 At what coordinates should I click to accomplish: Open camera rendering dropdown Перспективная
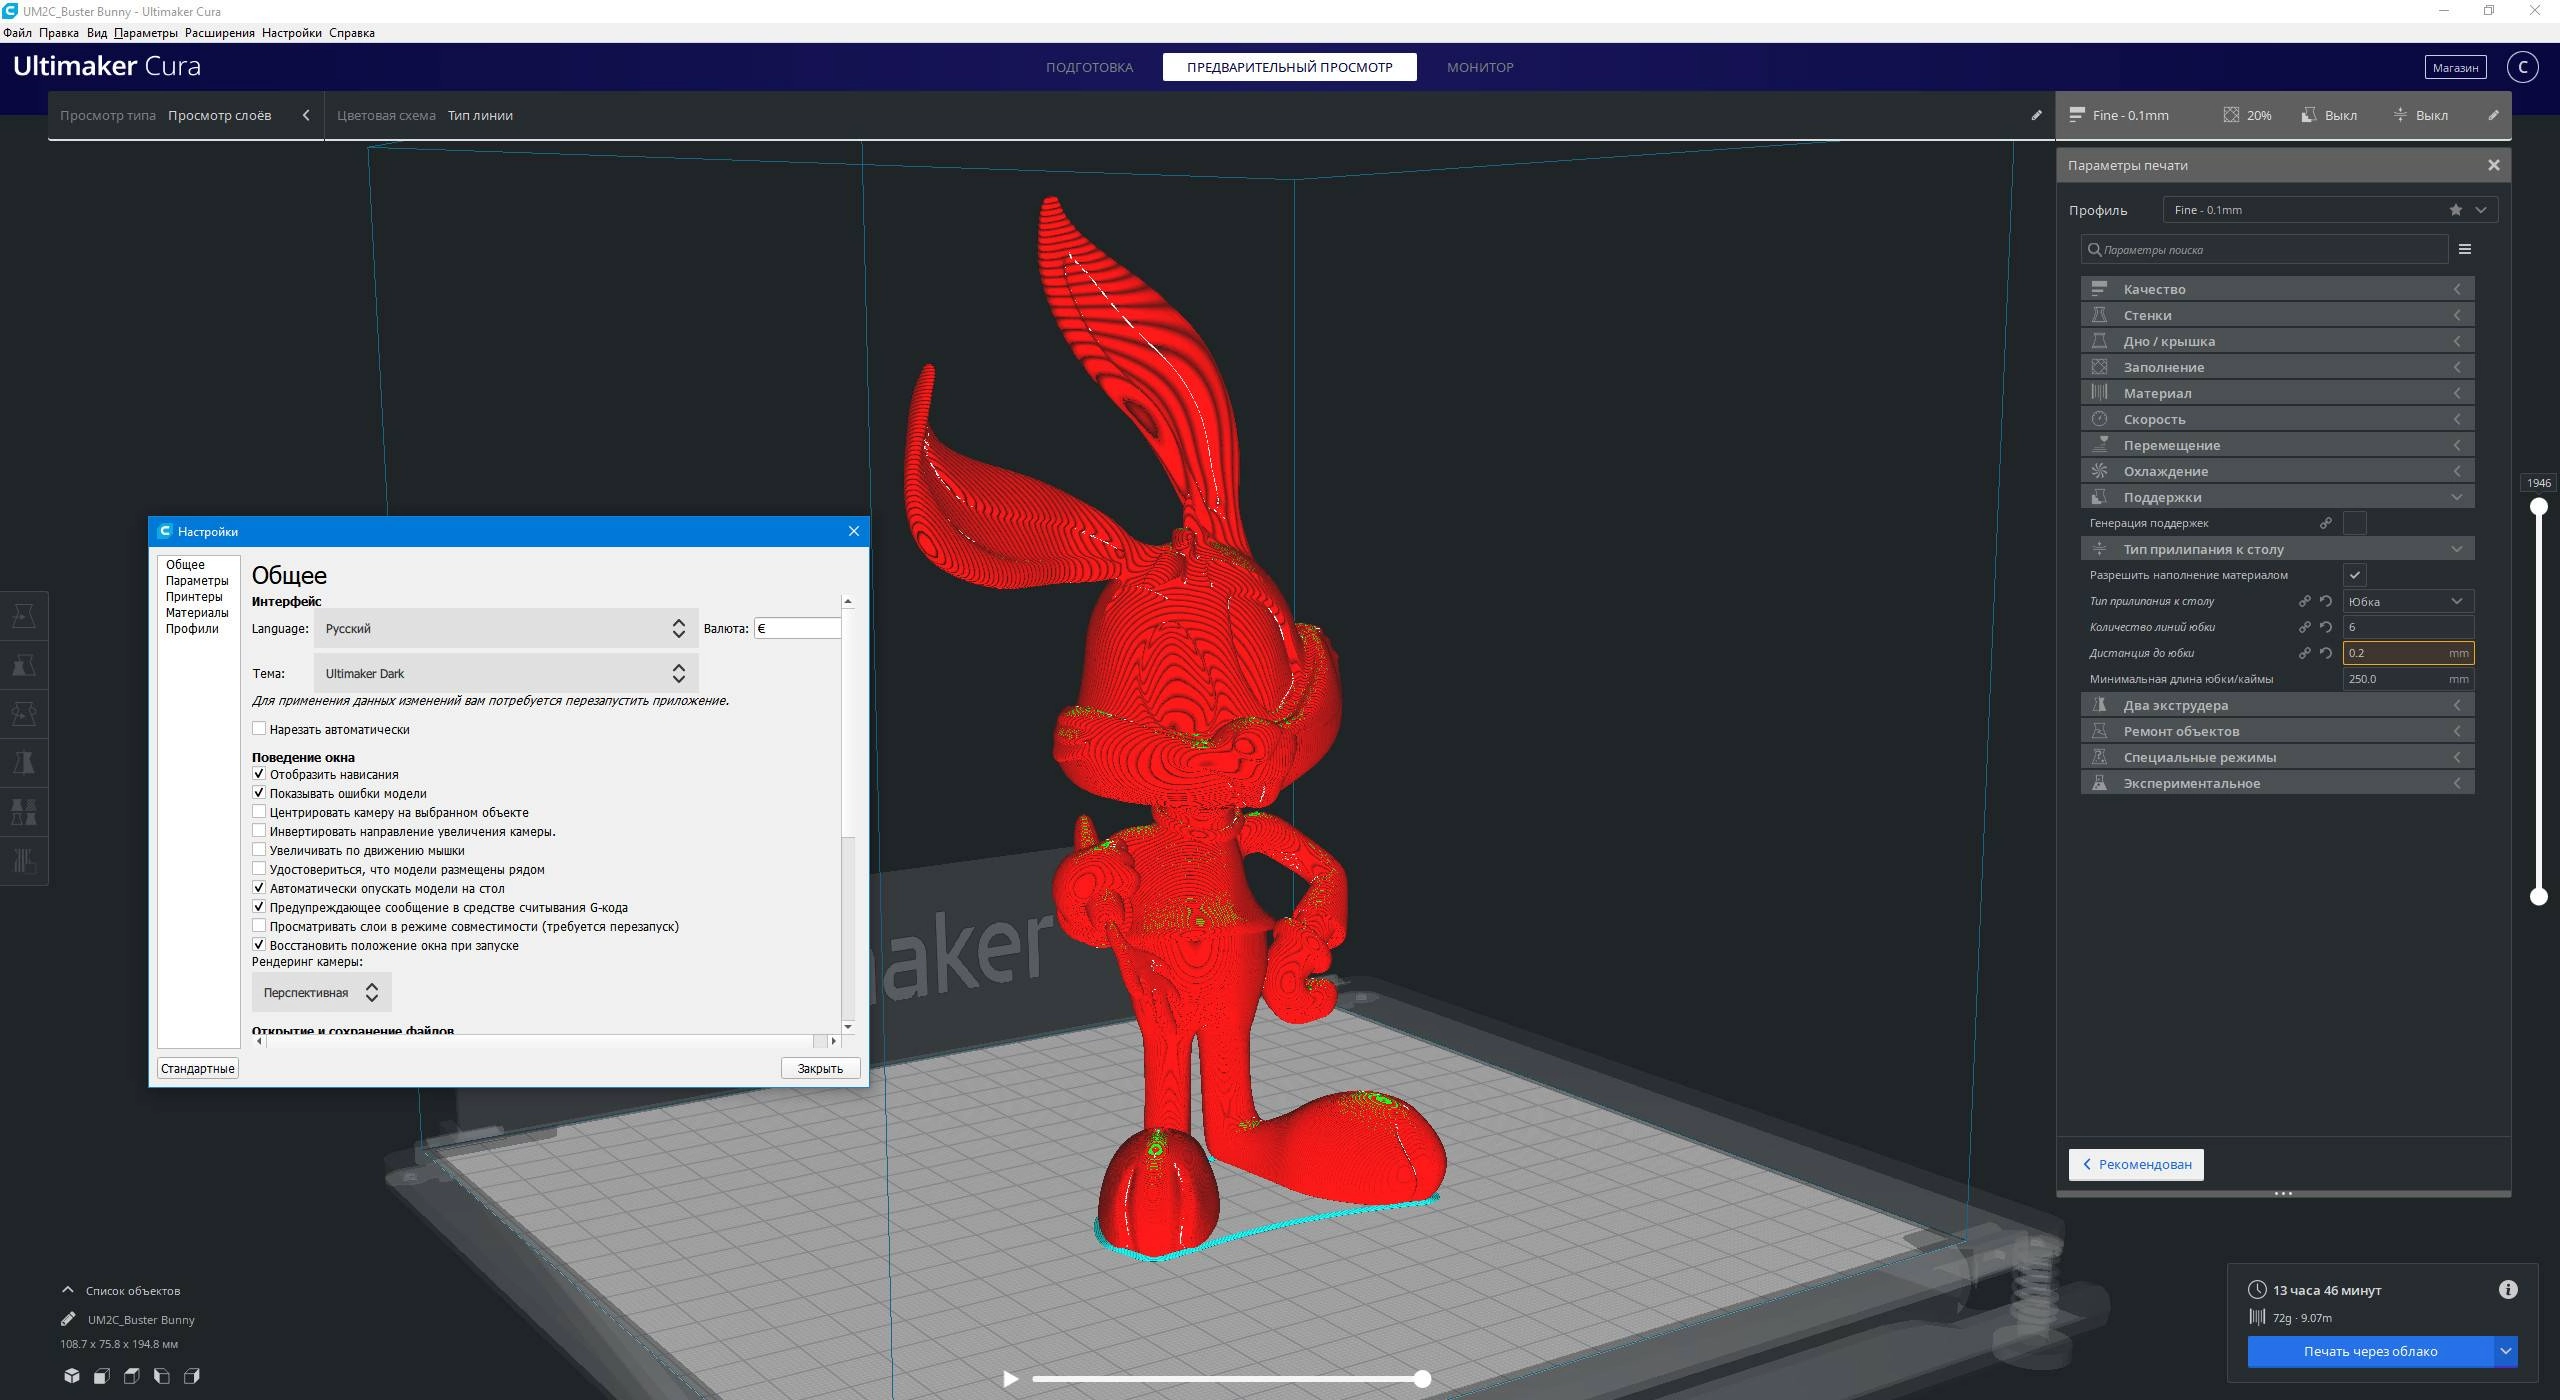[322, 992]
